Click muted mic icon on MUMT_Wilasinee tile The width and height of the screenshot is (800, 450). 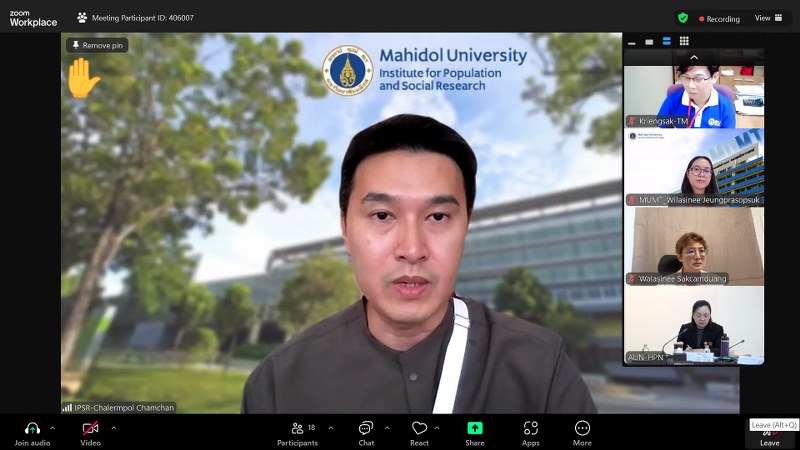(632, 200)
